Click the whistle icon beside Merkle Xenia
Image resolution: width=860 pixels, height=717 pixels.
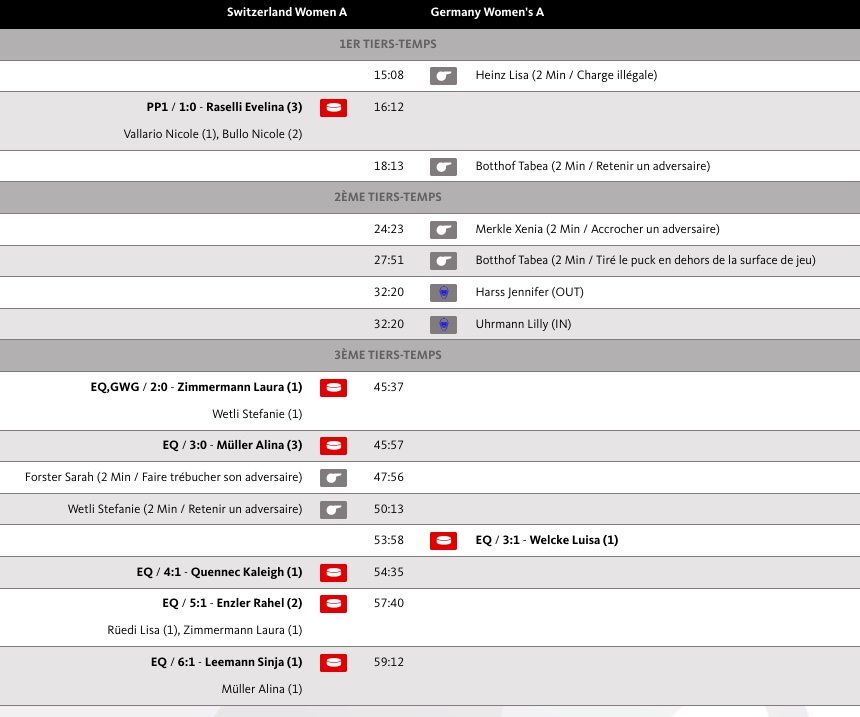pyautogui.click(x=443, y=230)
